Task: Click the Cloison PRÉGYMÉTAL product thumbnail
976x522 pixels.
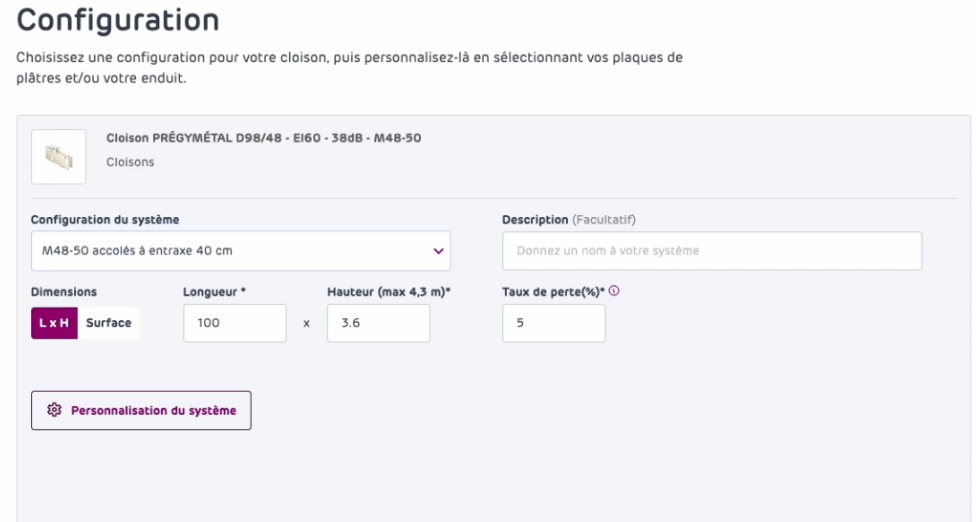Action: coord(59,157)
